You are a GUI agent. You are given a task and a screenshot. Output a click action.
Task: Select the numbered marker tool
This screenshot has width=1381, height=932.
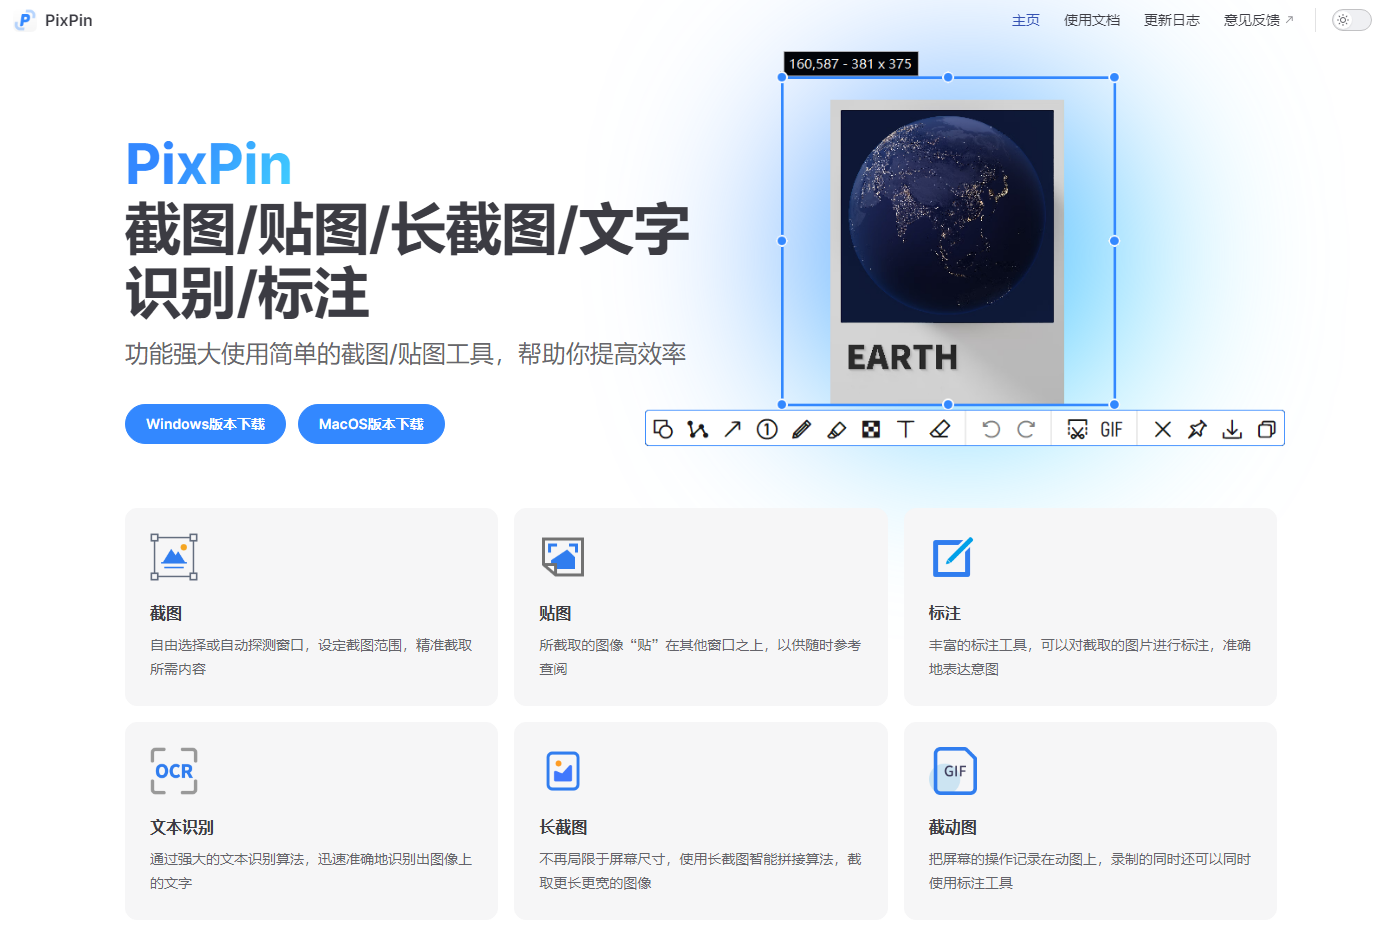click(767, 429)
